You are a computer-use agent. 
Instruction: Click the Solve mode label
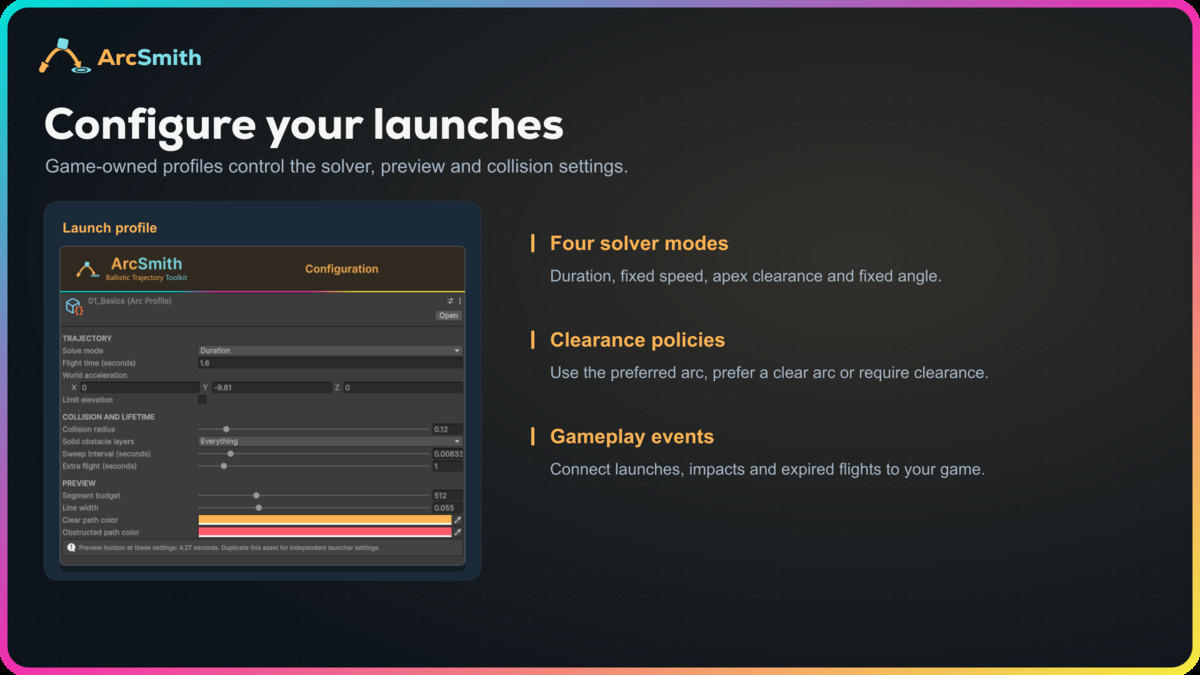[x=83, y=351]
